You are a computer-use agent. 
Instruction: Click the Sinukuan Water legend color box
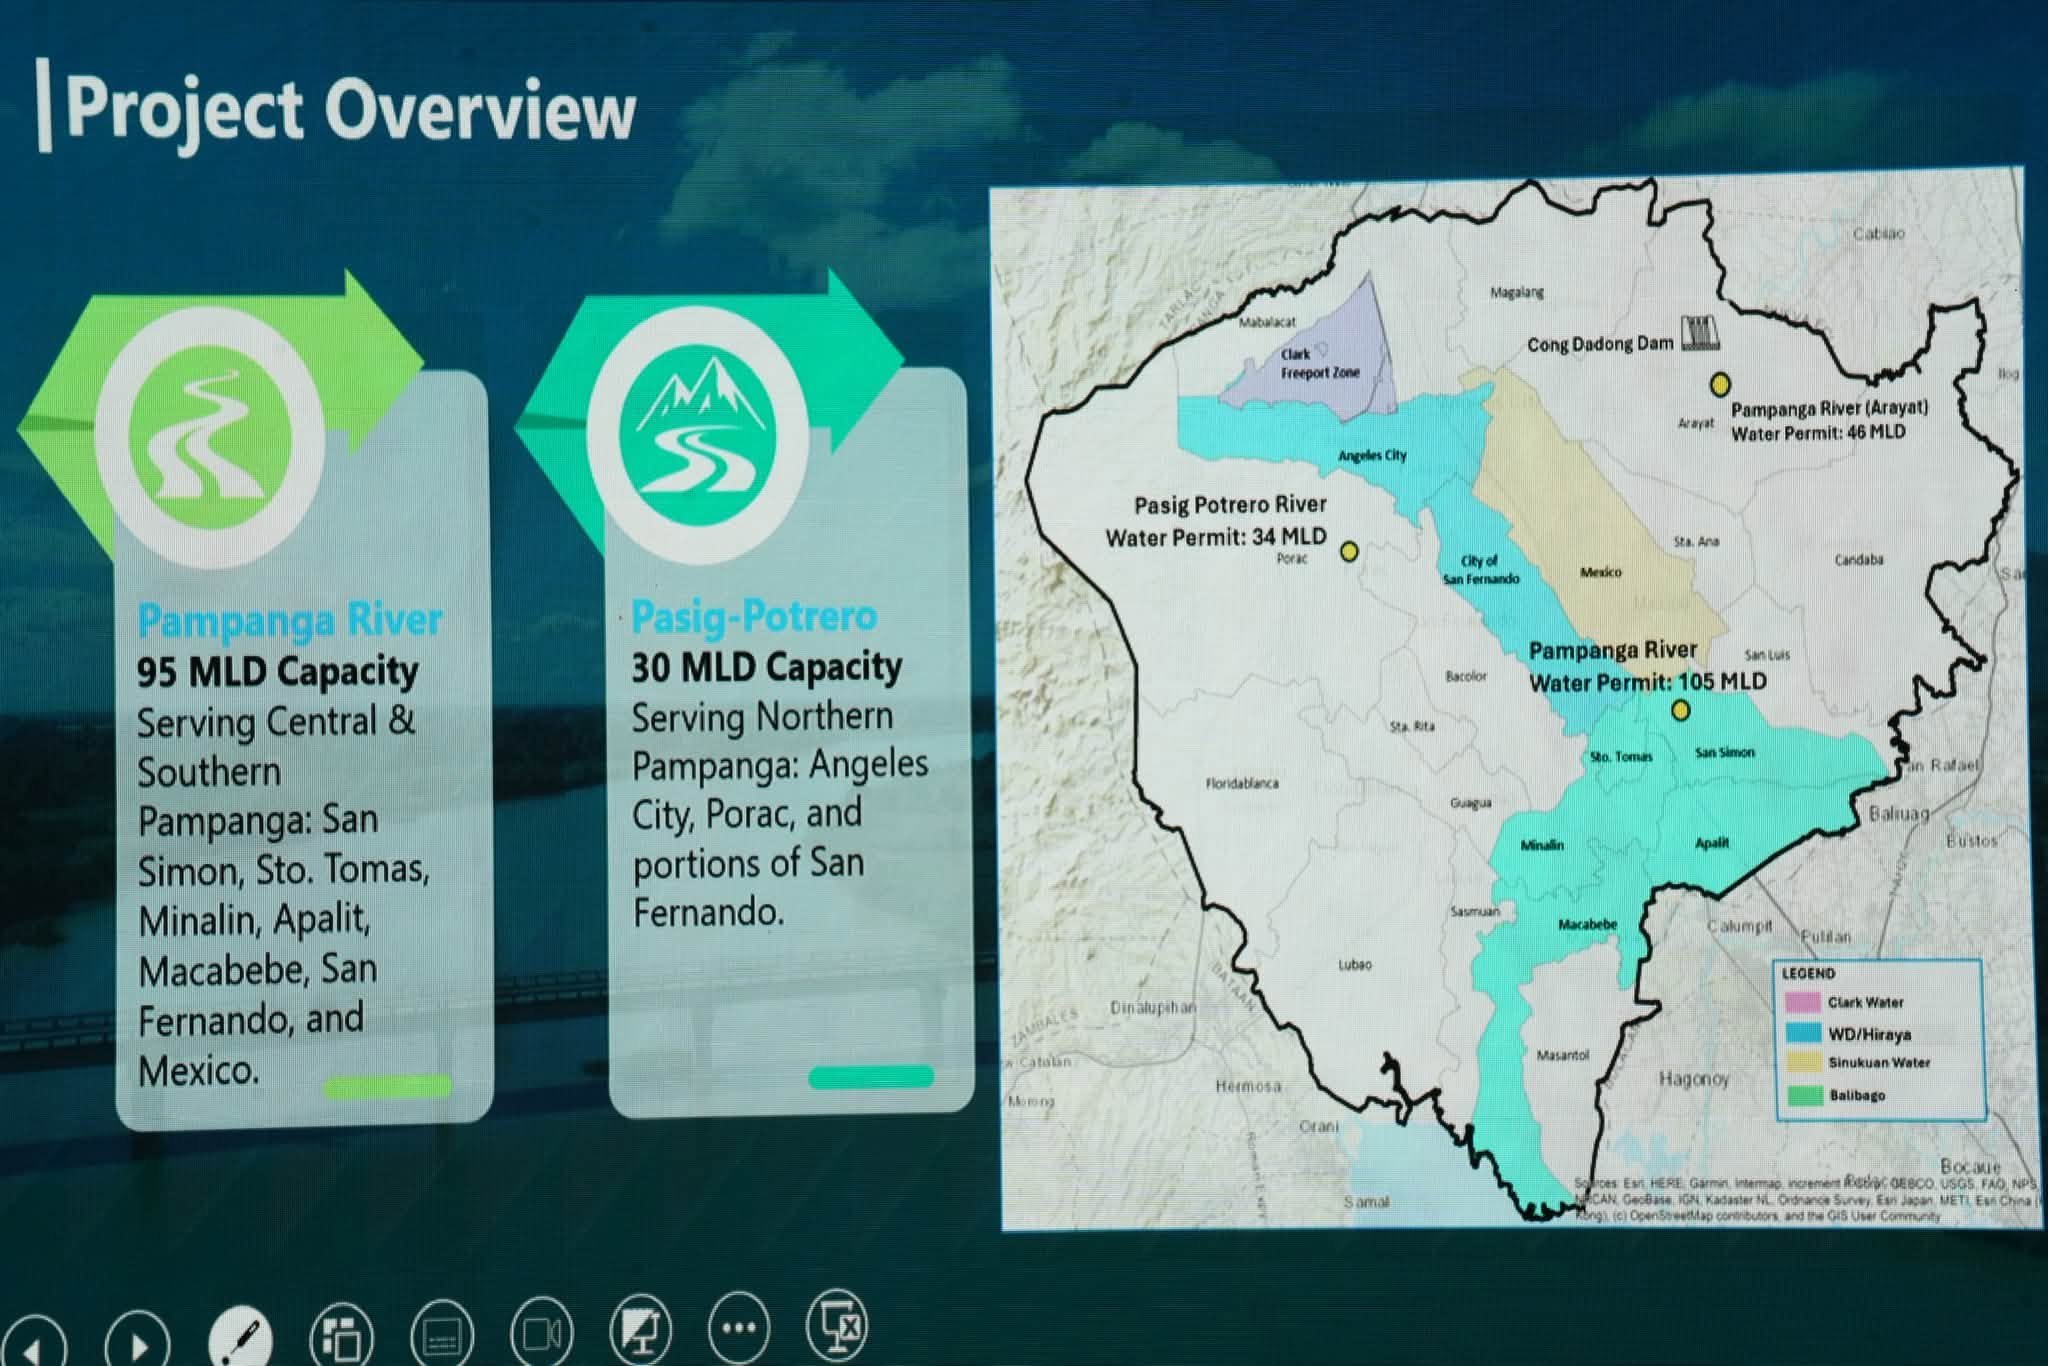(x=1804, y=1064)
